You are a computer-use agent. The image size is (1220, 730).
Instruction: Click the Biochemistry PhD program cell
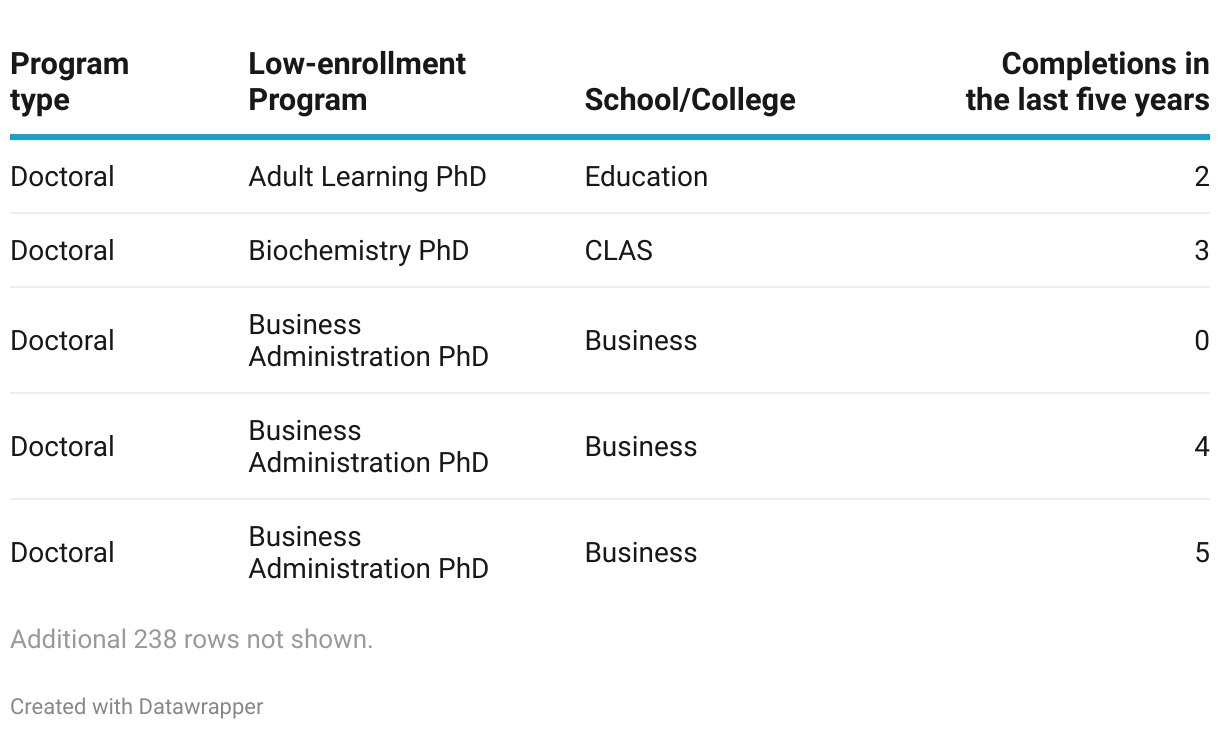pyautogui.click(x=358, y=251)
